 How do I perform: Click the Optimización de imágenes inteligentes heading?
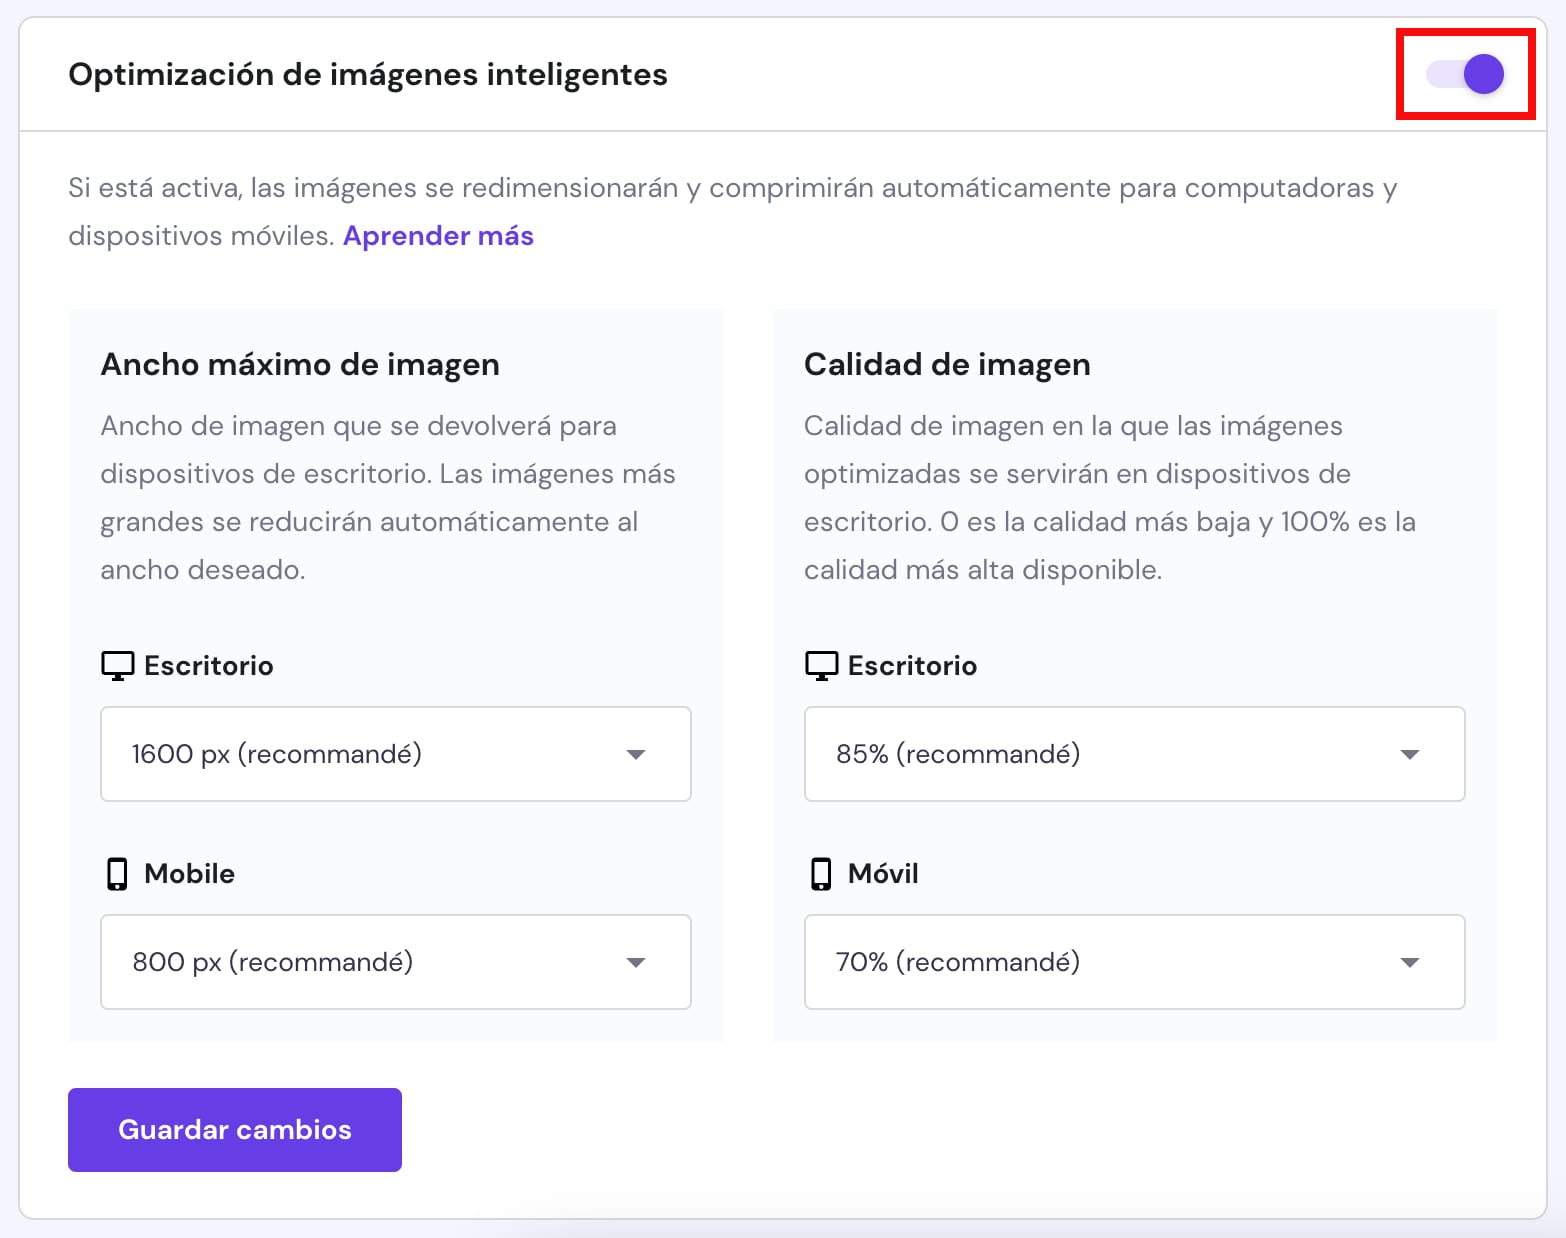tap(368, 74)
